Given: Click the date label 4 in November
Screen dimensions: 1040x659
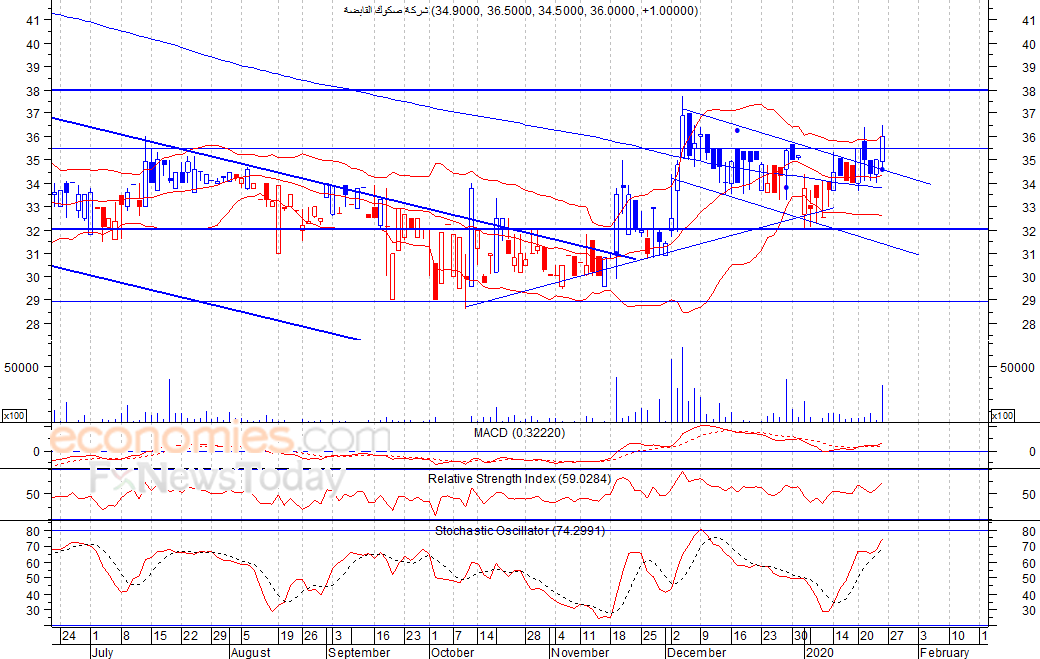Looking at the screenshot, I should coord(560,636).
